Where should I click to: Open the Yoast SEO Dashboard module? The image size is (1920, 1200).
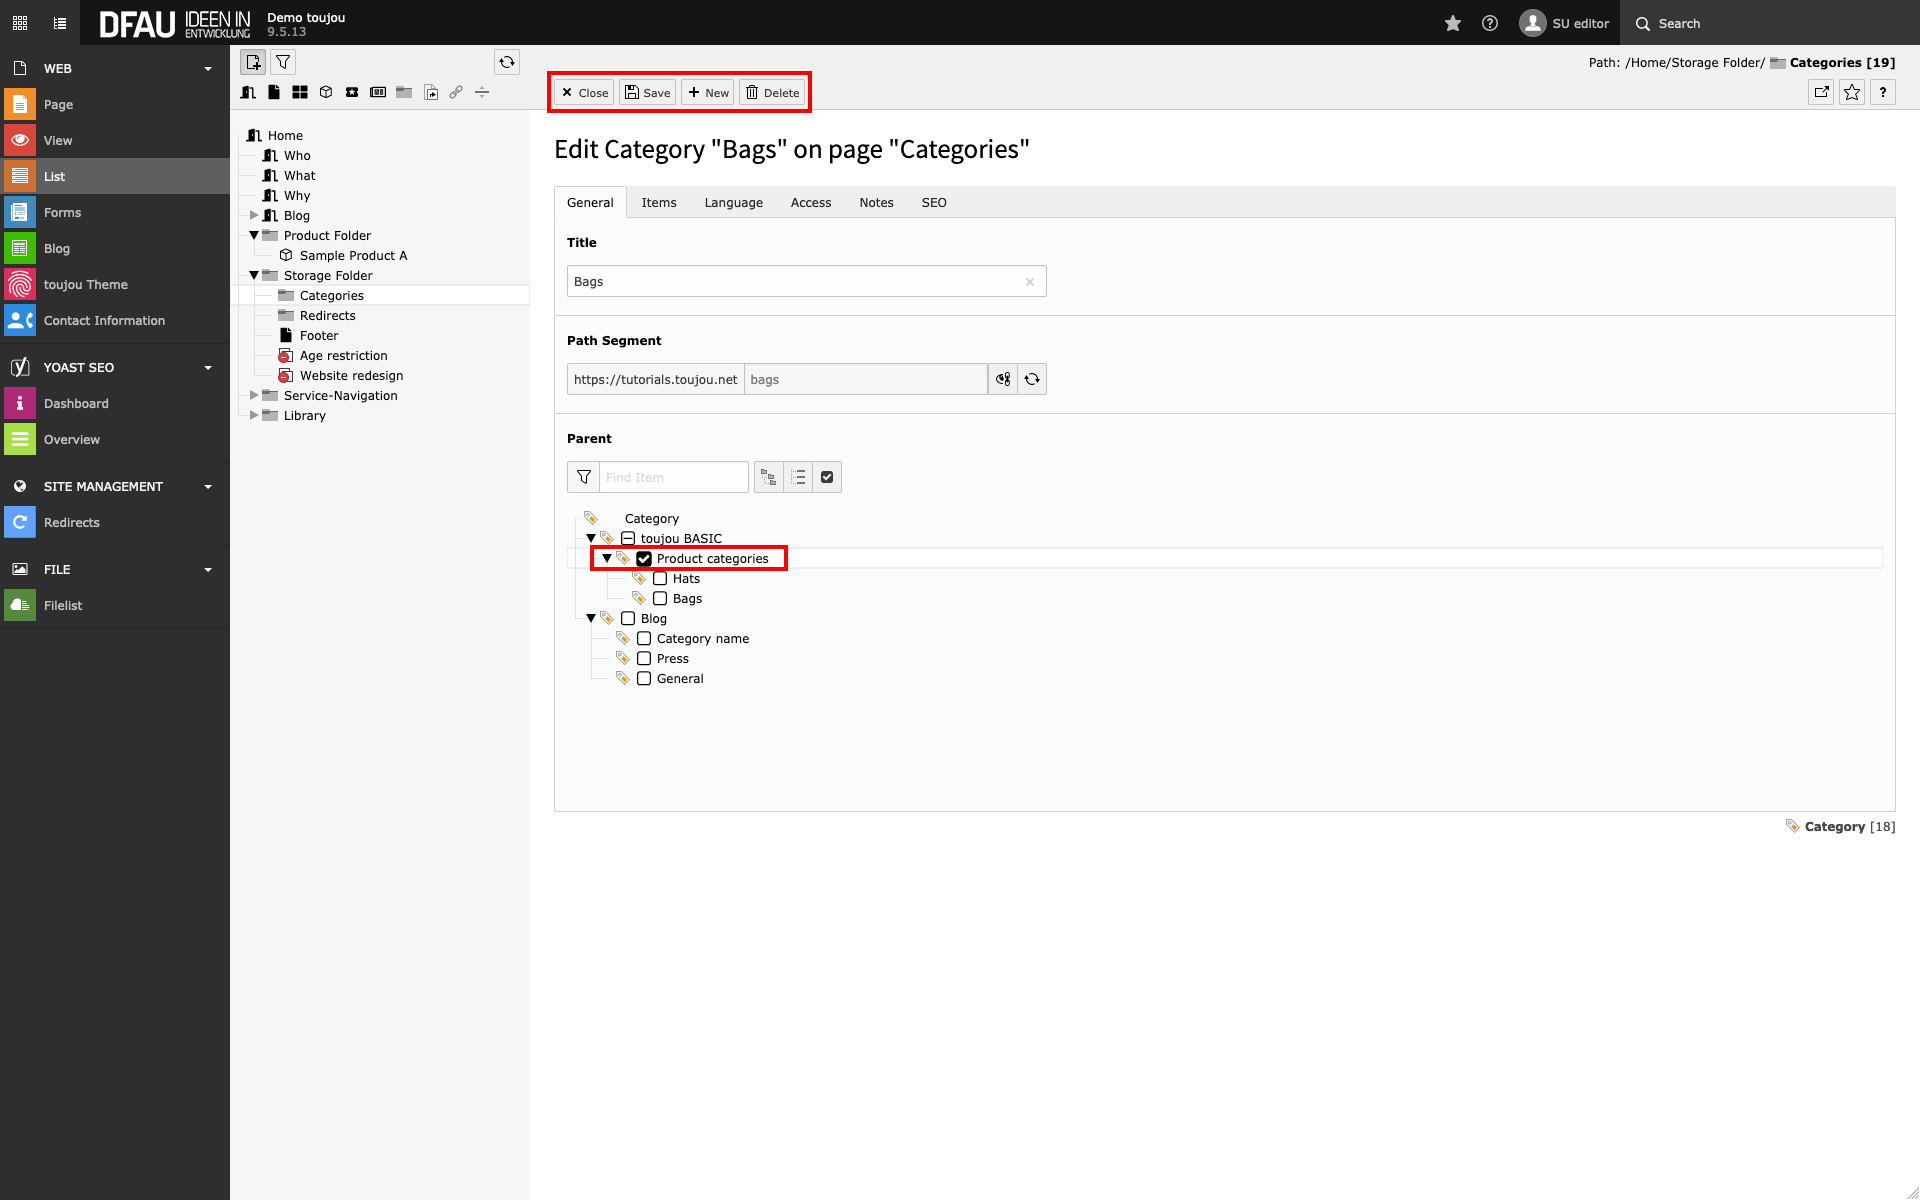click(x=76, y=403)
